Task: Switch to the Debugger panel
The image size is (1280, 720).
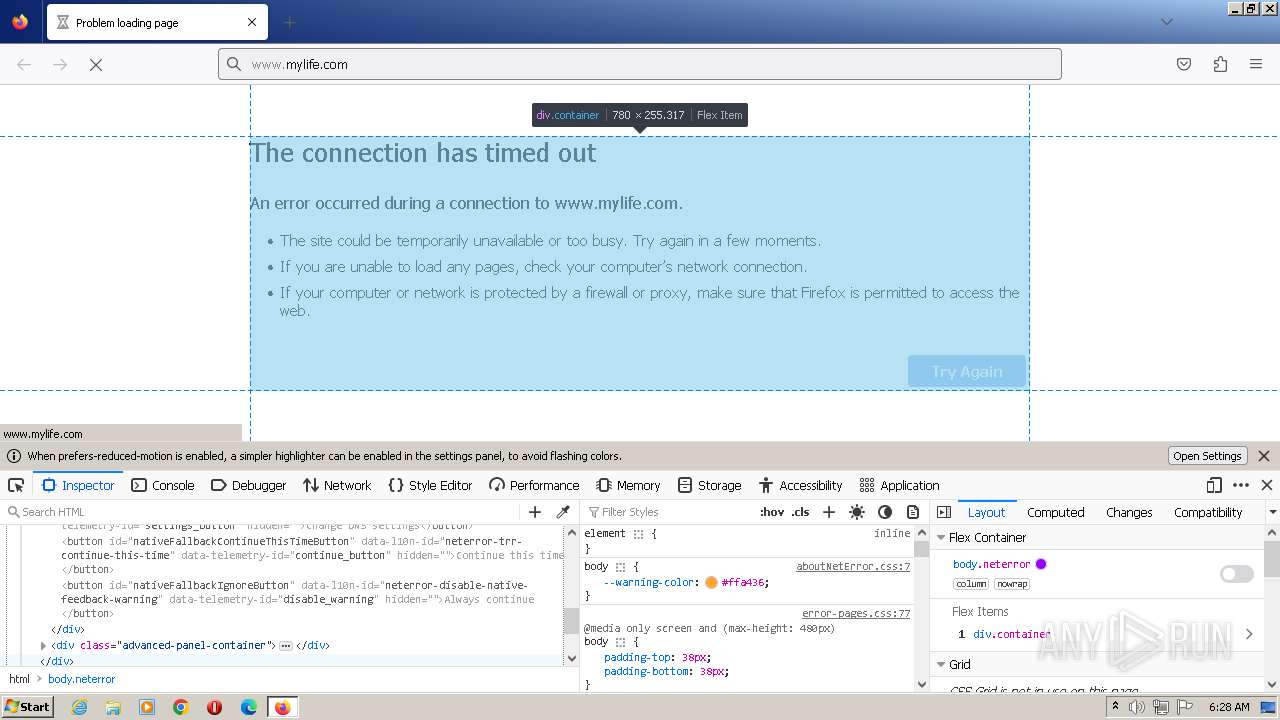Action: tap(249, 485)
